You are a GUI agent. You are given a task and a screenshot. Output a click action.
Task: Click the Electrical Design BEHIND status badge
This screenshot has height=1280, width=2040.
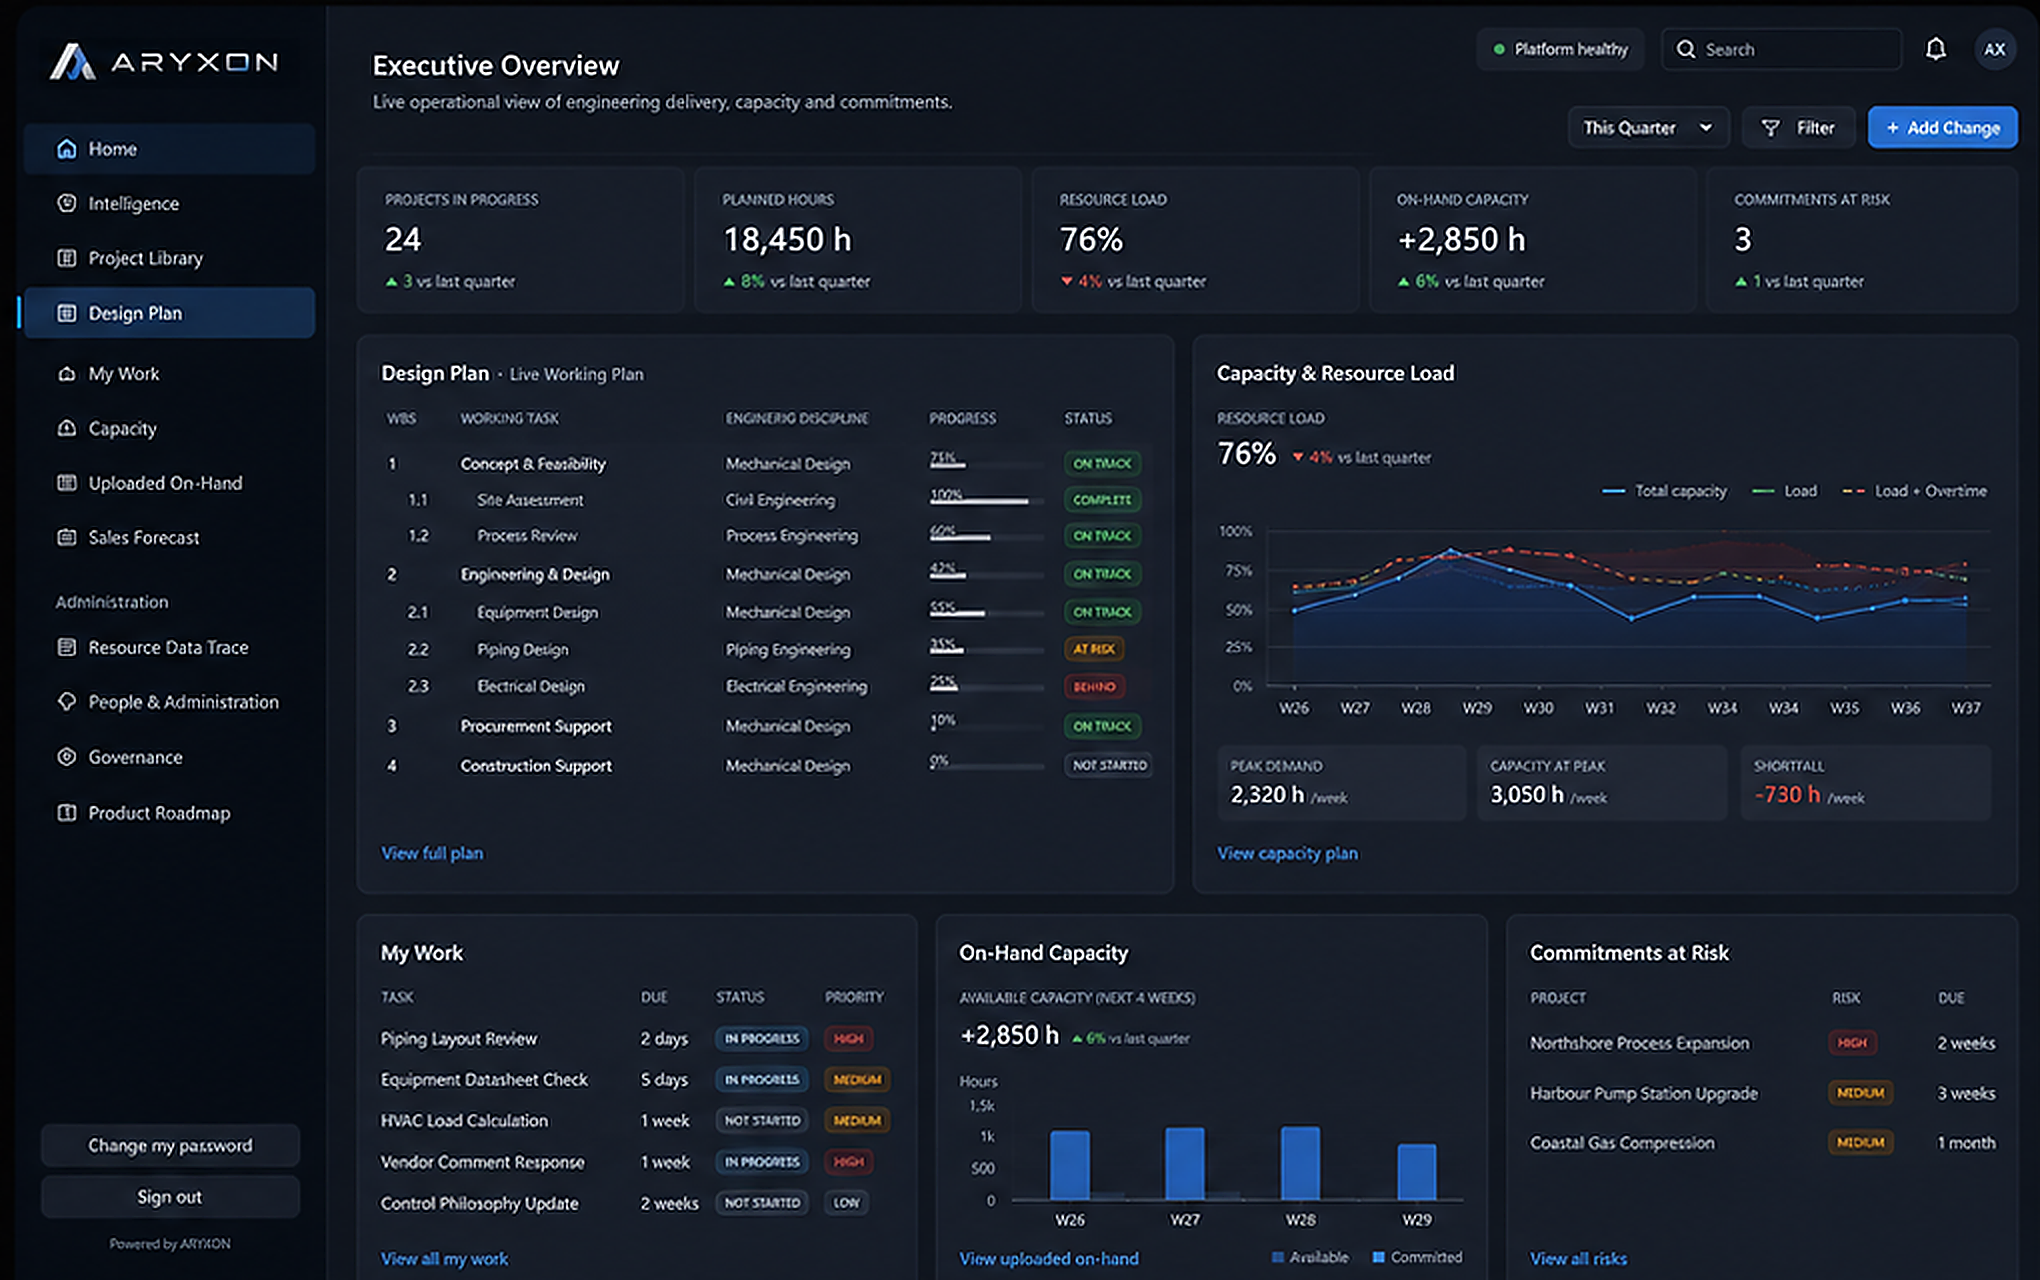point(1094,687)
